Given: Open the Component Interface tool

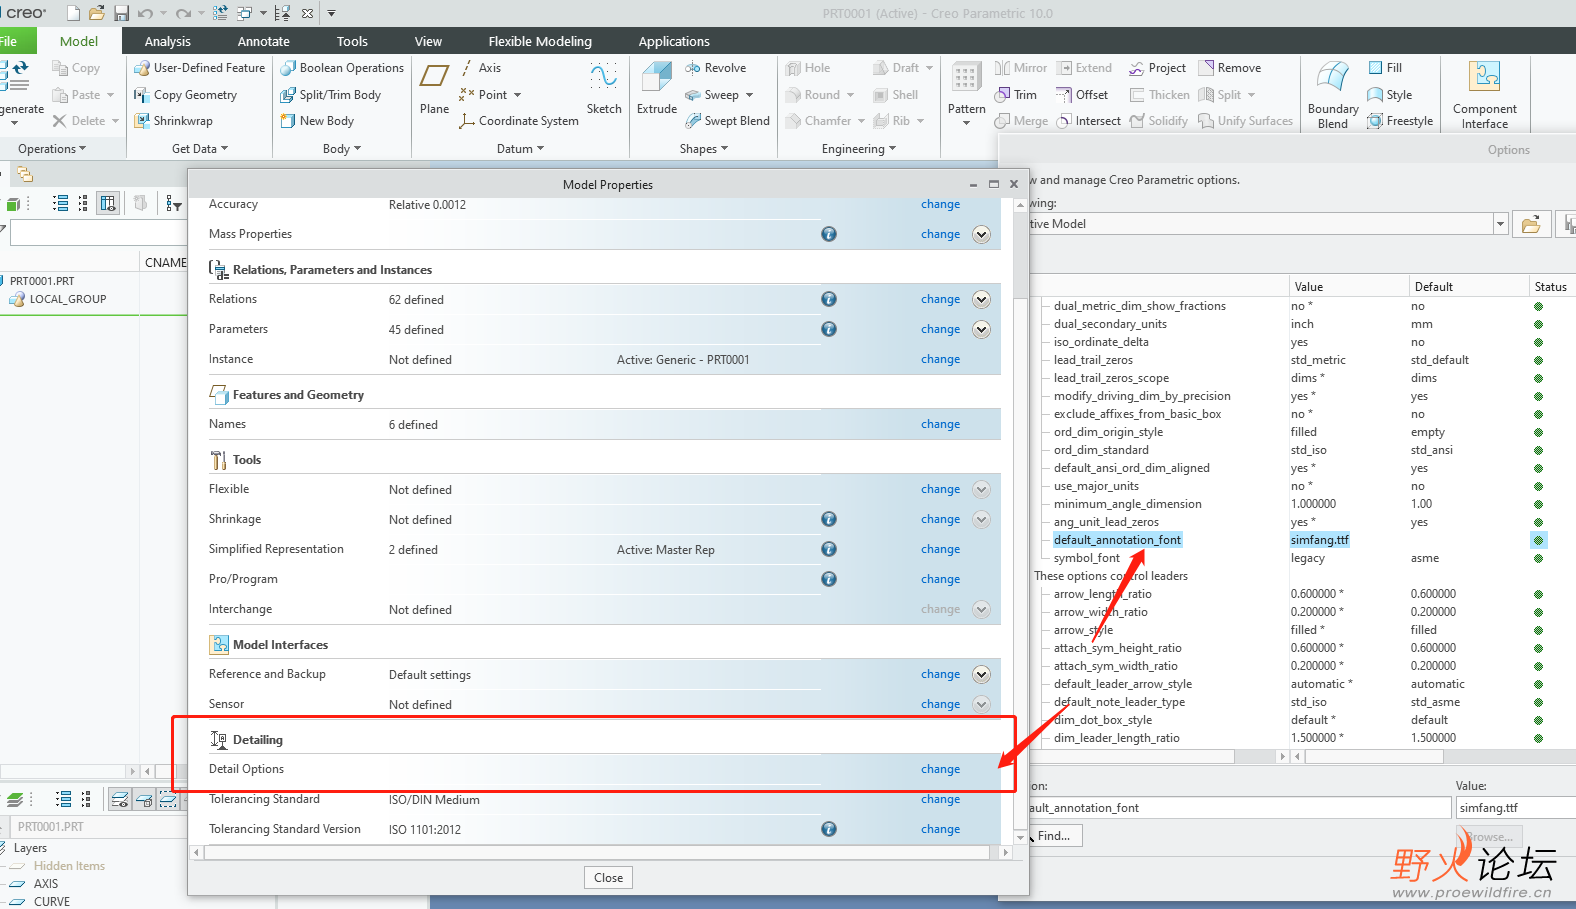Looking at the screenshot, I should pos(1485,95).
